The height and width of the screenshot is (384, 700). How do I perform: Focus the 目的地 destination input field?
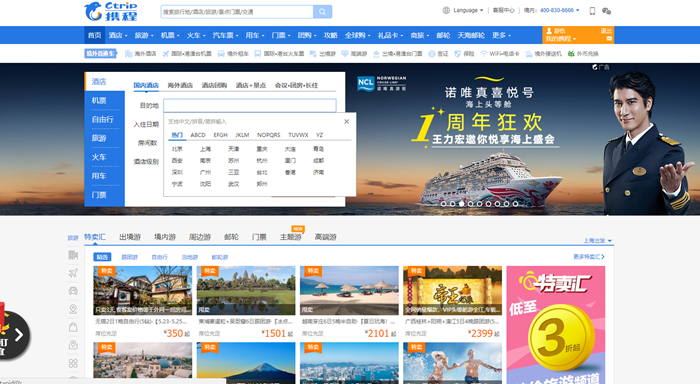tap(250, 105)
